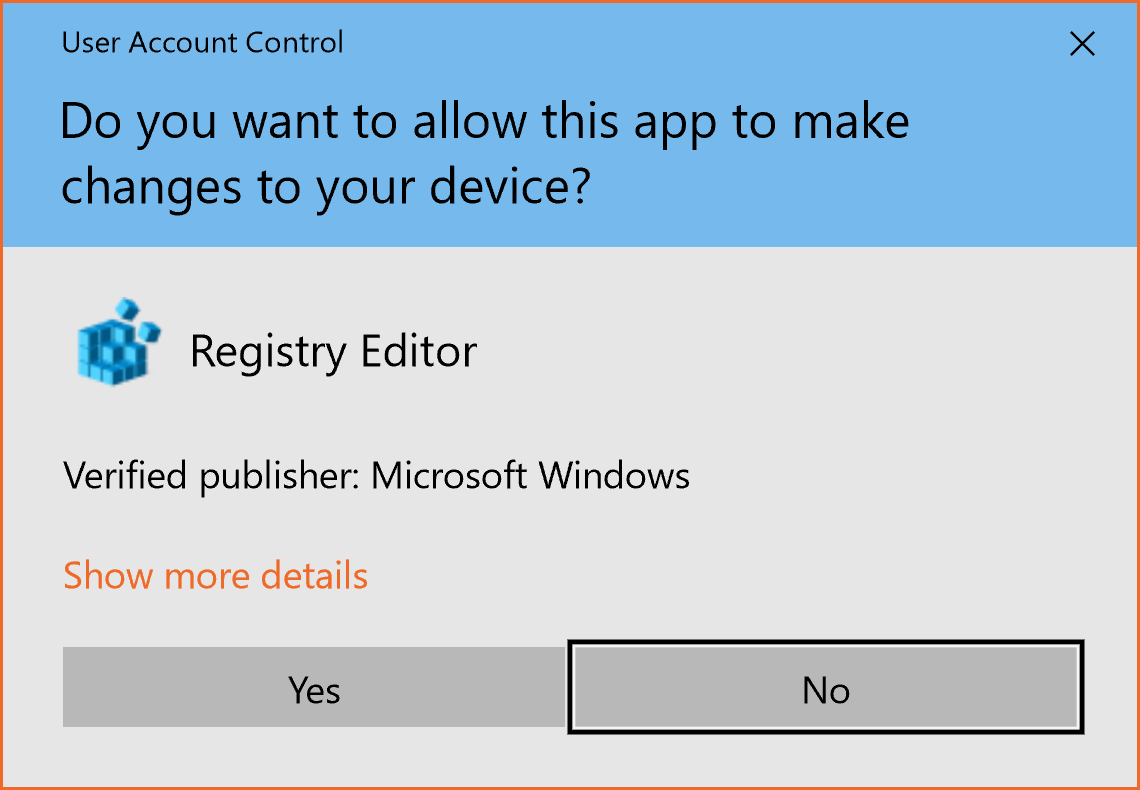Approve Registry Editor with the Yes button
The height and width of the screenshot is (790, 1140).
coord(314,688)
